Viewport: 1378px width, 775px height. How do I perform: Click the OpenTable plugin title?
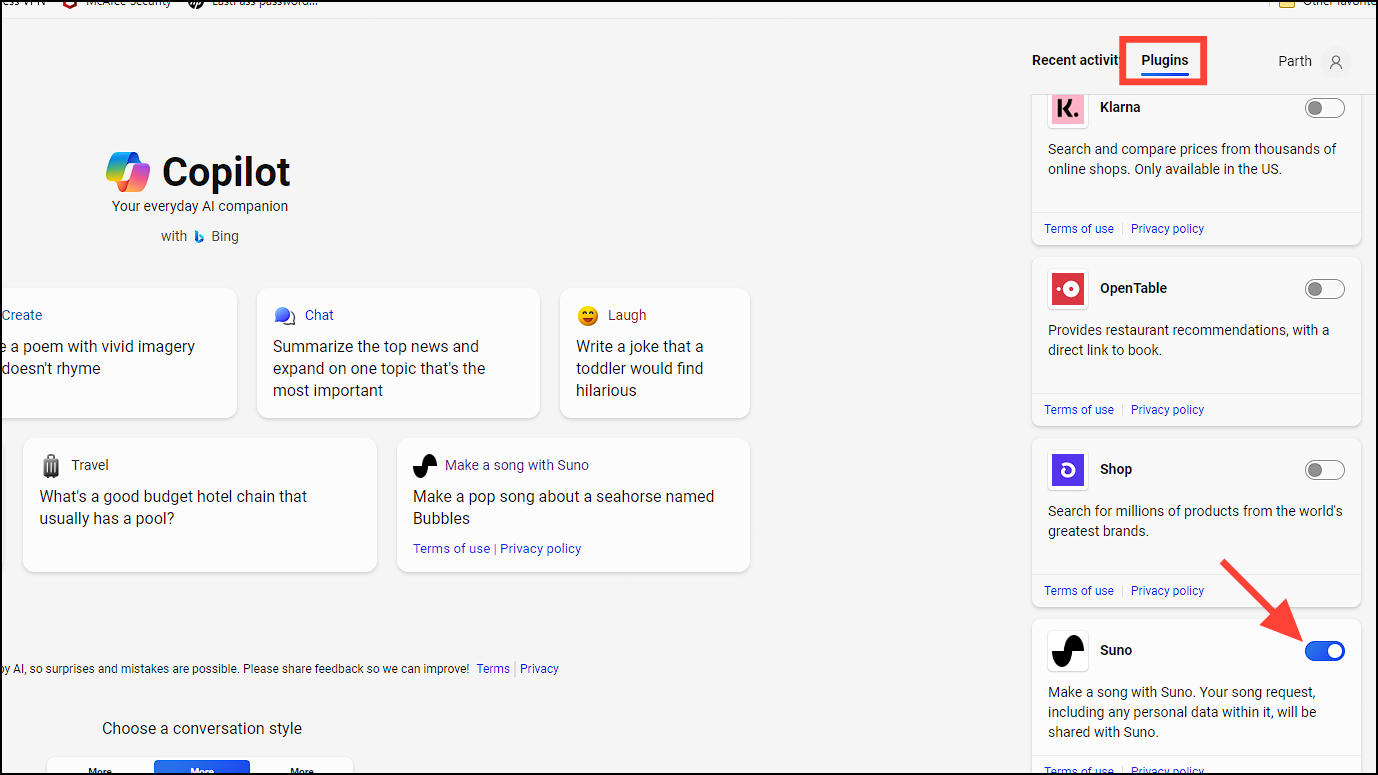[1133, 288]
